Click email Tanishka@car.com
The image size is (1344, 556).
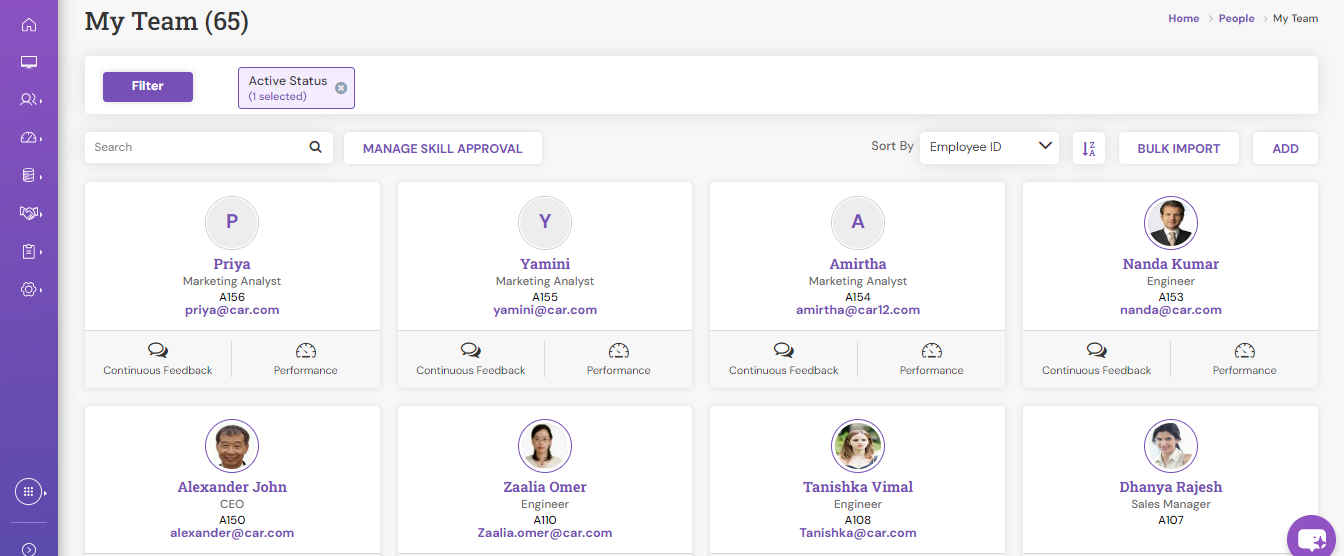[x=858, y=533]
